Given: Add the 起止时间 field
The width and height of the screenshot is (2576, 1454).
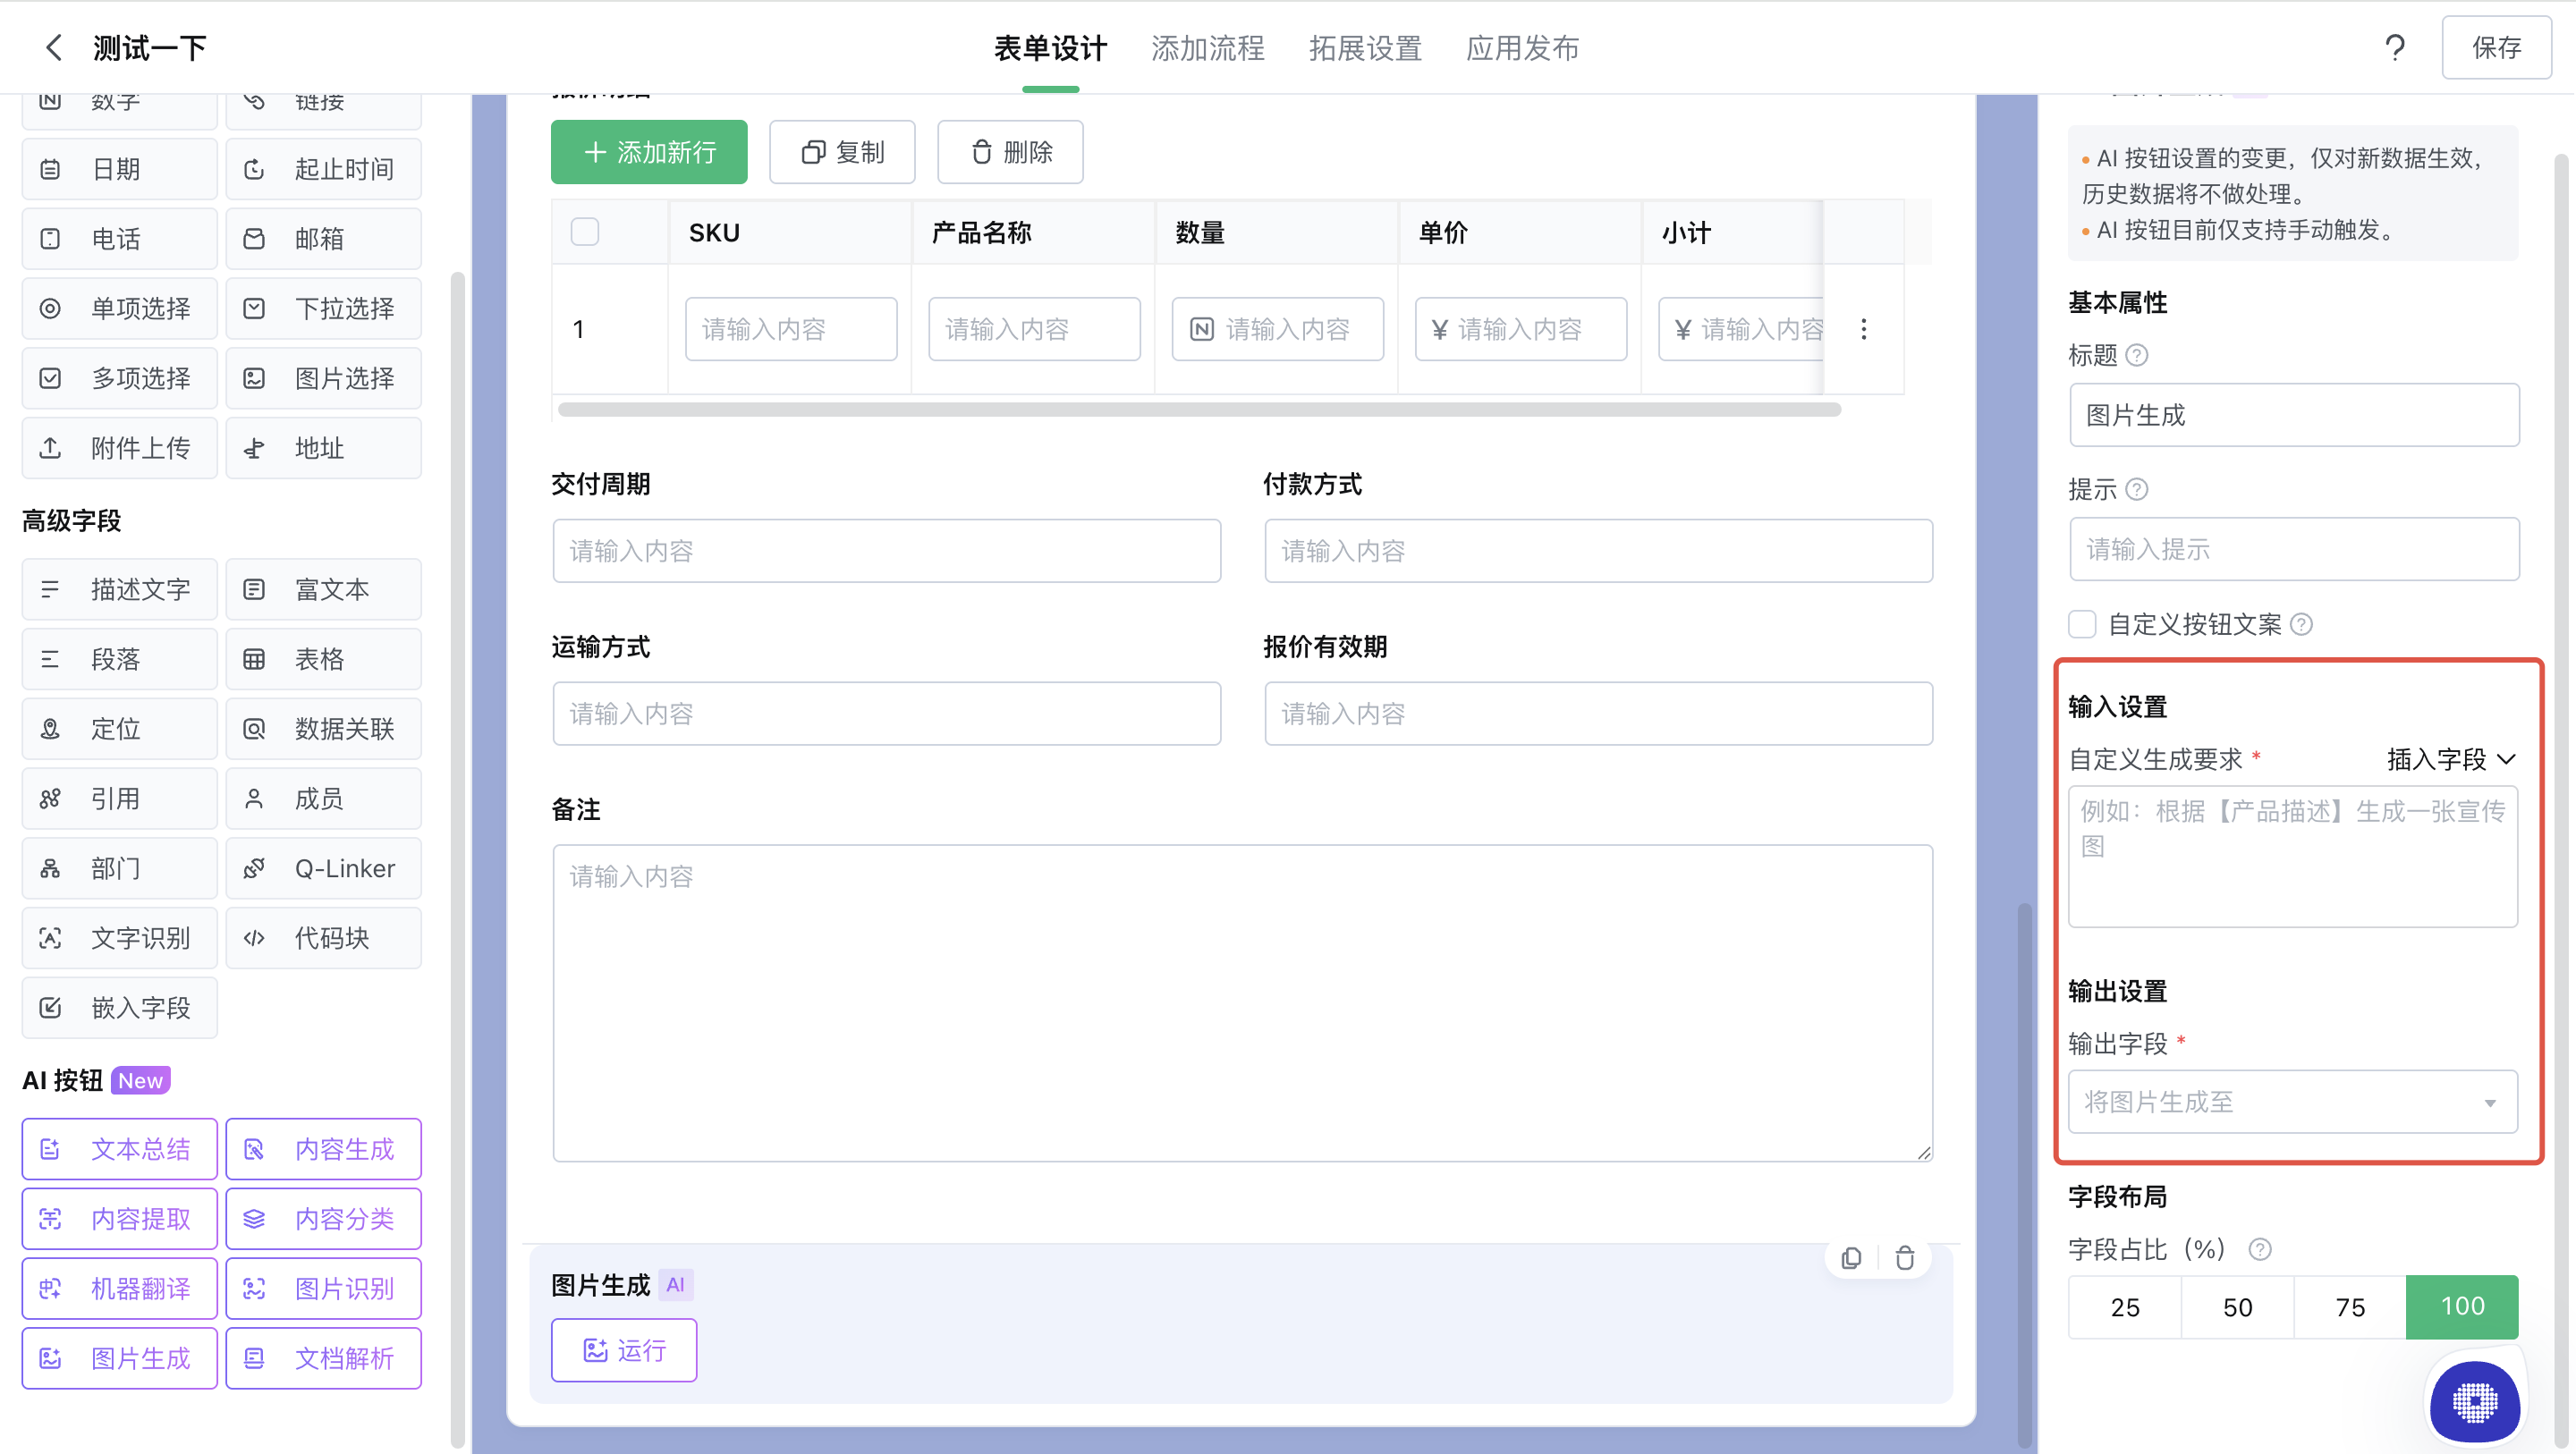Looking at the screenshot, I should tap(323, 169).
